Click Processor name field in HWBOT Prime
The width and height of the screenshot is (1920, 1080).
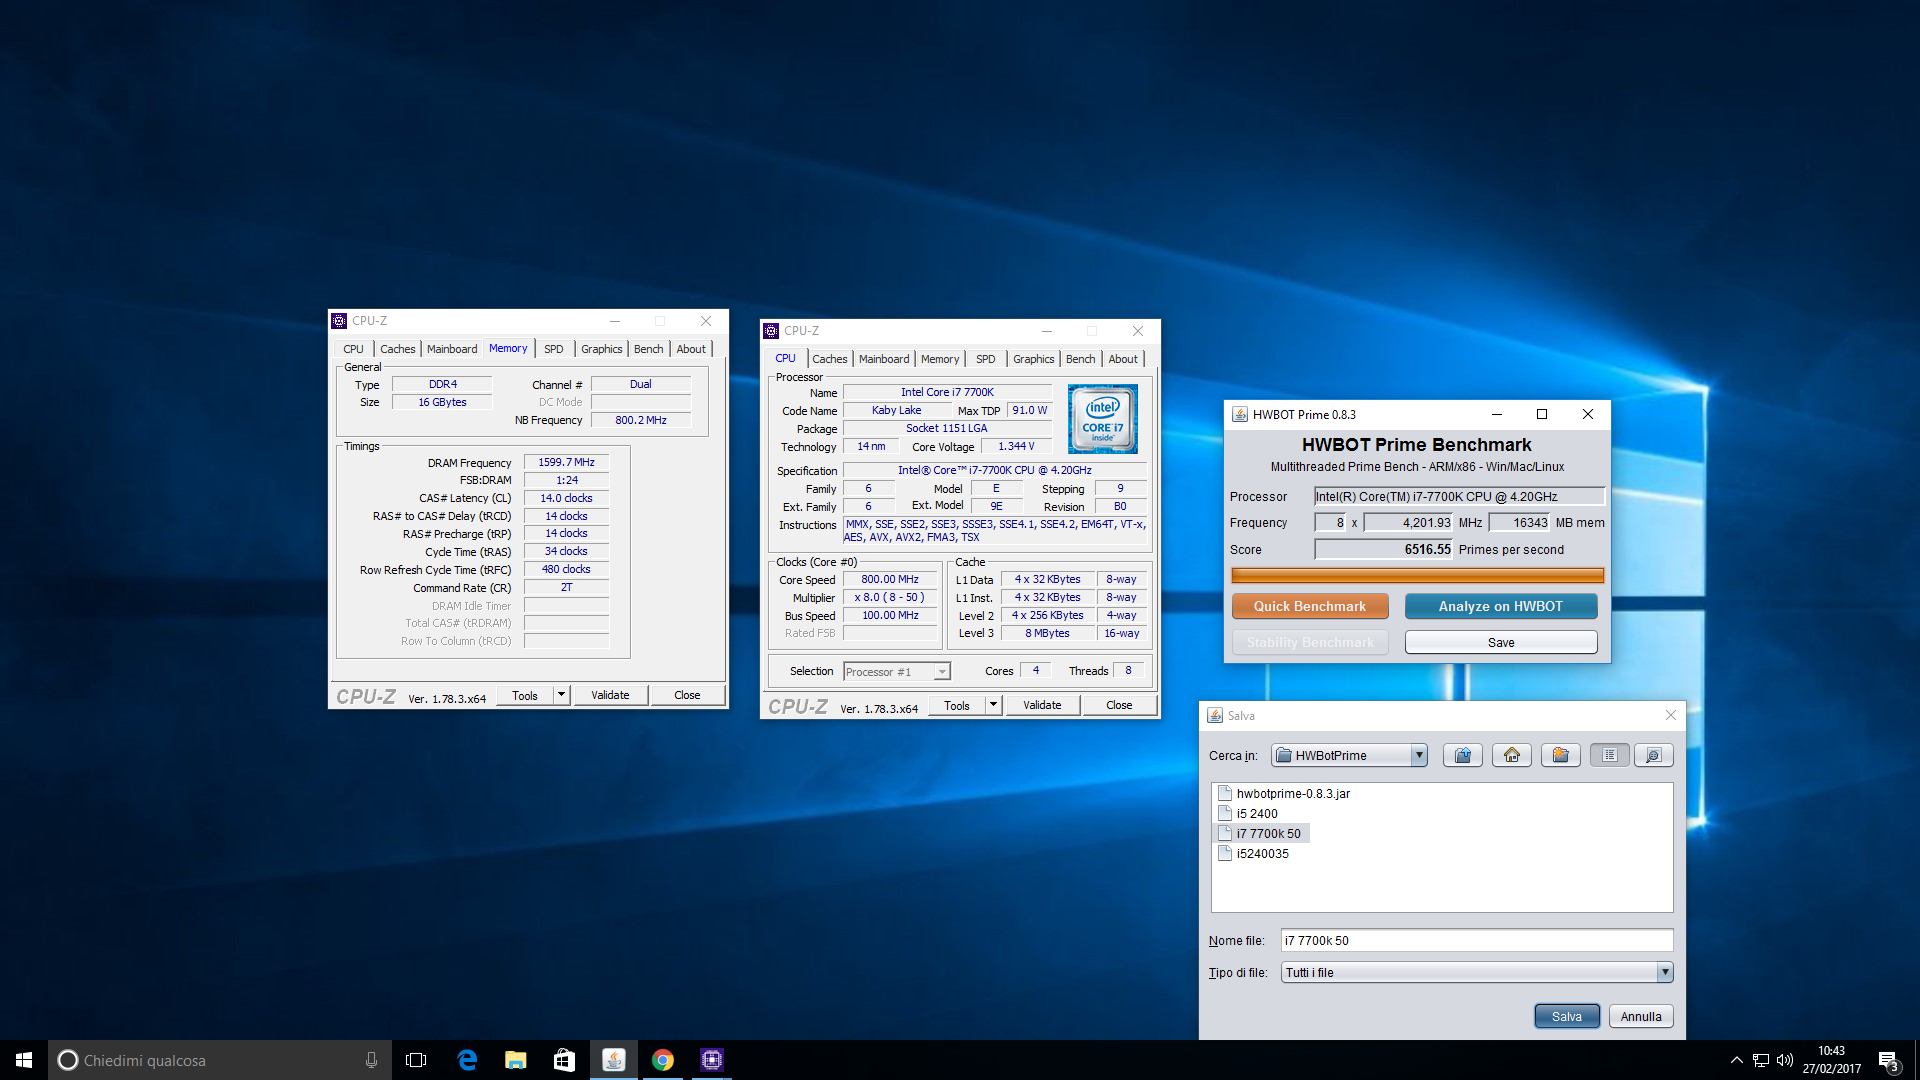coord(1459,496)
